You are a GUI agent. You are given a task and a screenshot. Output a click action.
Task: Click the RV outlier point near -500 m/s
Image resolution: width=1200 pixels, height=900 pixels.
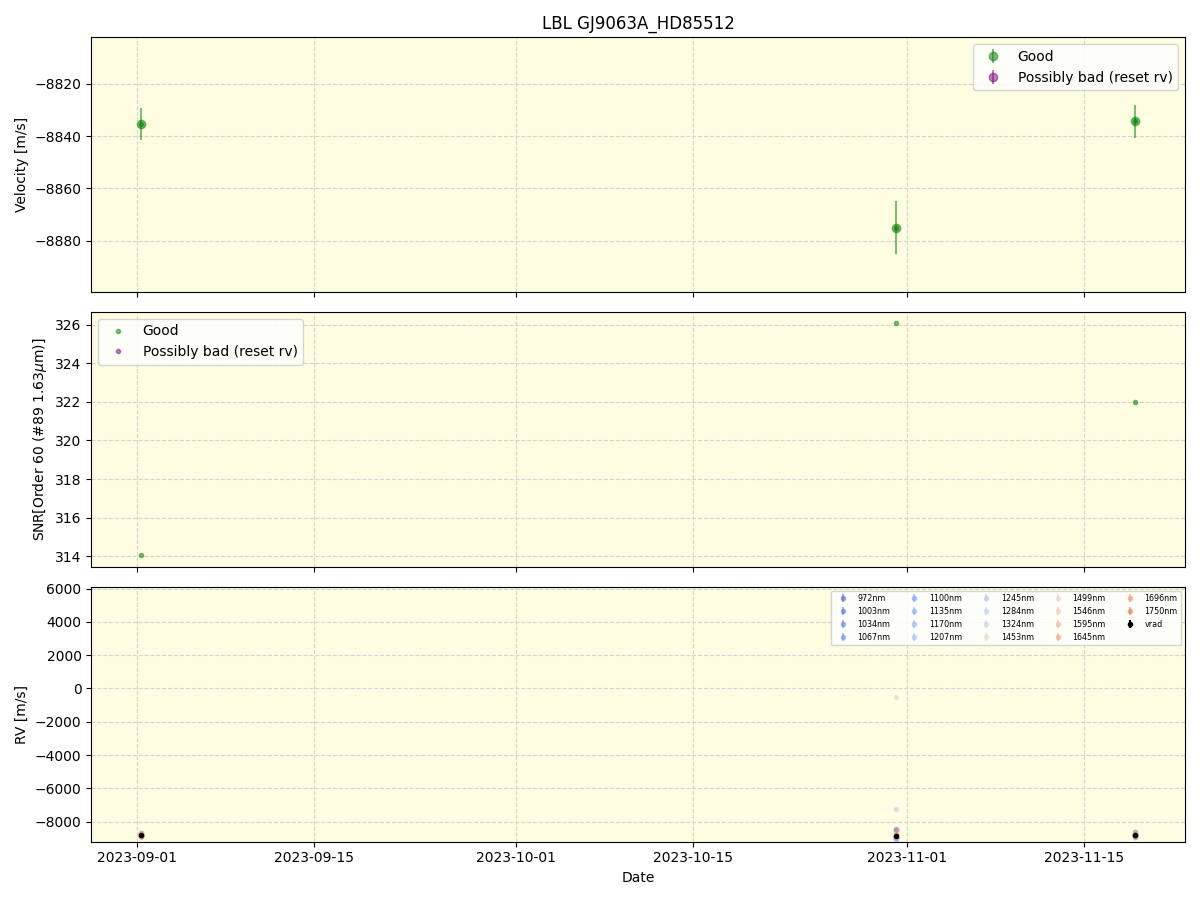coord(896,697)
